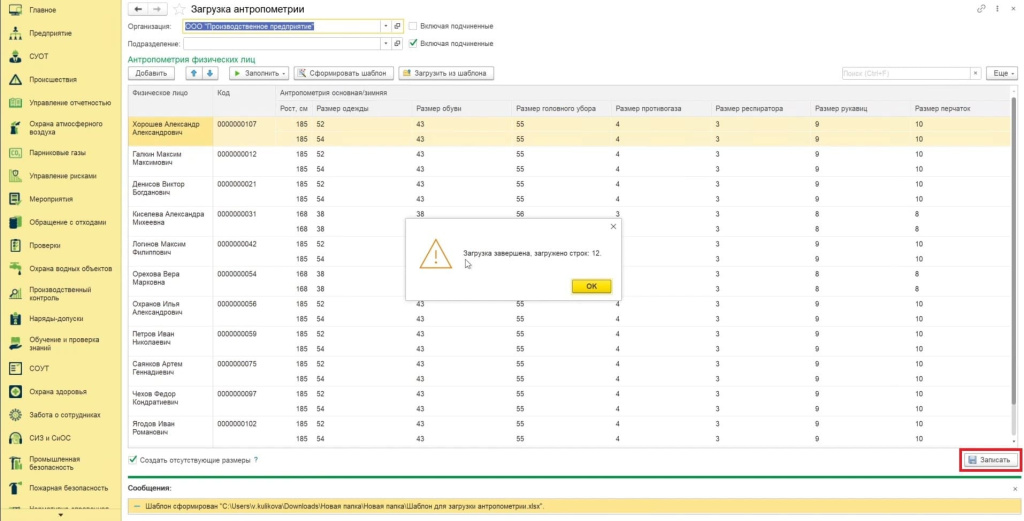
Task: Go back with left arrow button
Action: (x=137, y=9)
